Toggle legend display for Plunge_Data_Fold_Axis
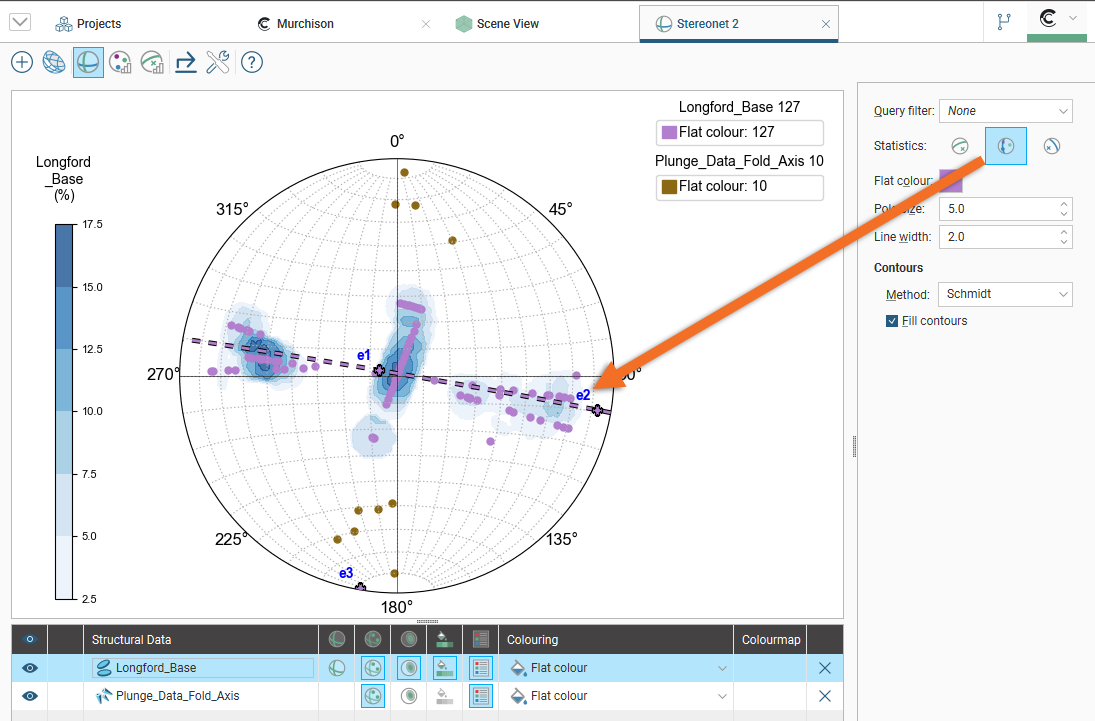 481,696
